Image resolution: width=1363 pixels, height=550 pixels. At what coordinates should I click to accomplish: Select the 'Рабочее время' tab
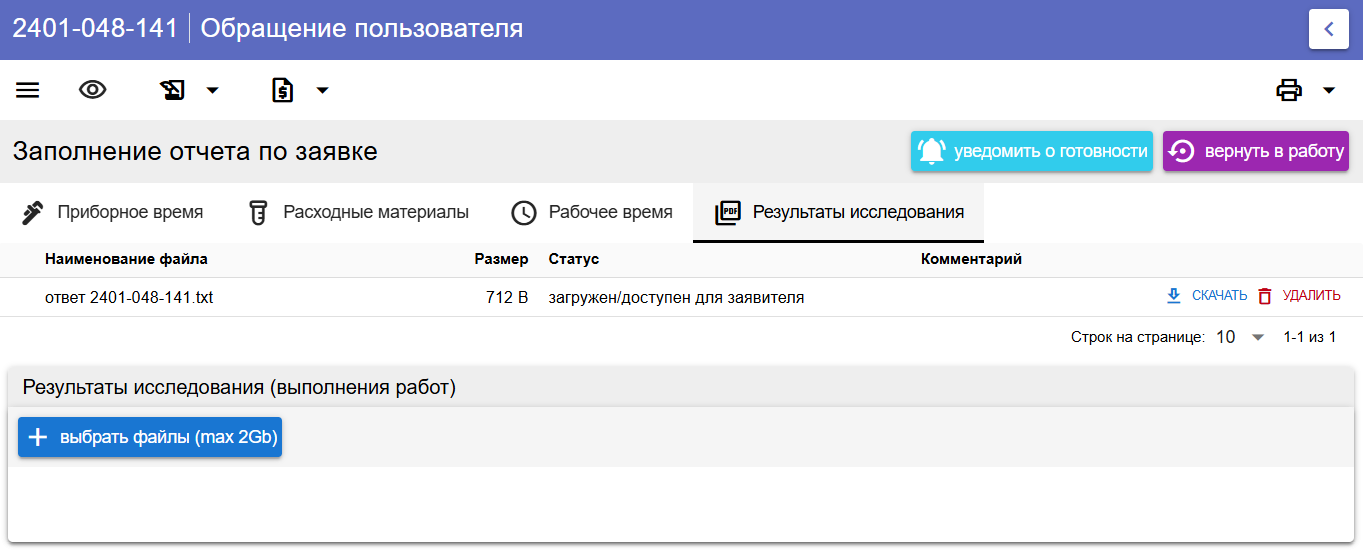592,212
